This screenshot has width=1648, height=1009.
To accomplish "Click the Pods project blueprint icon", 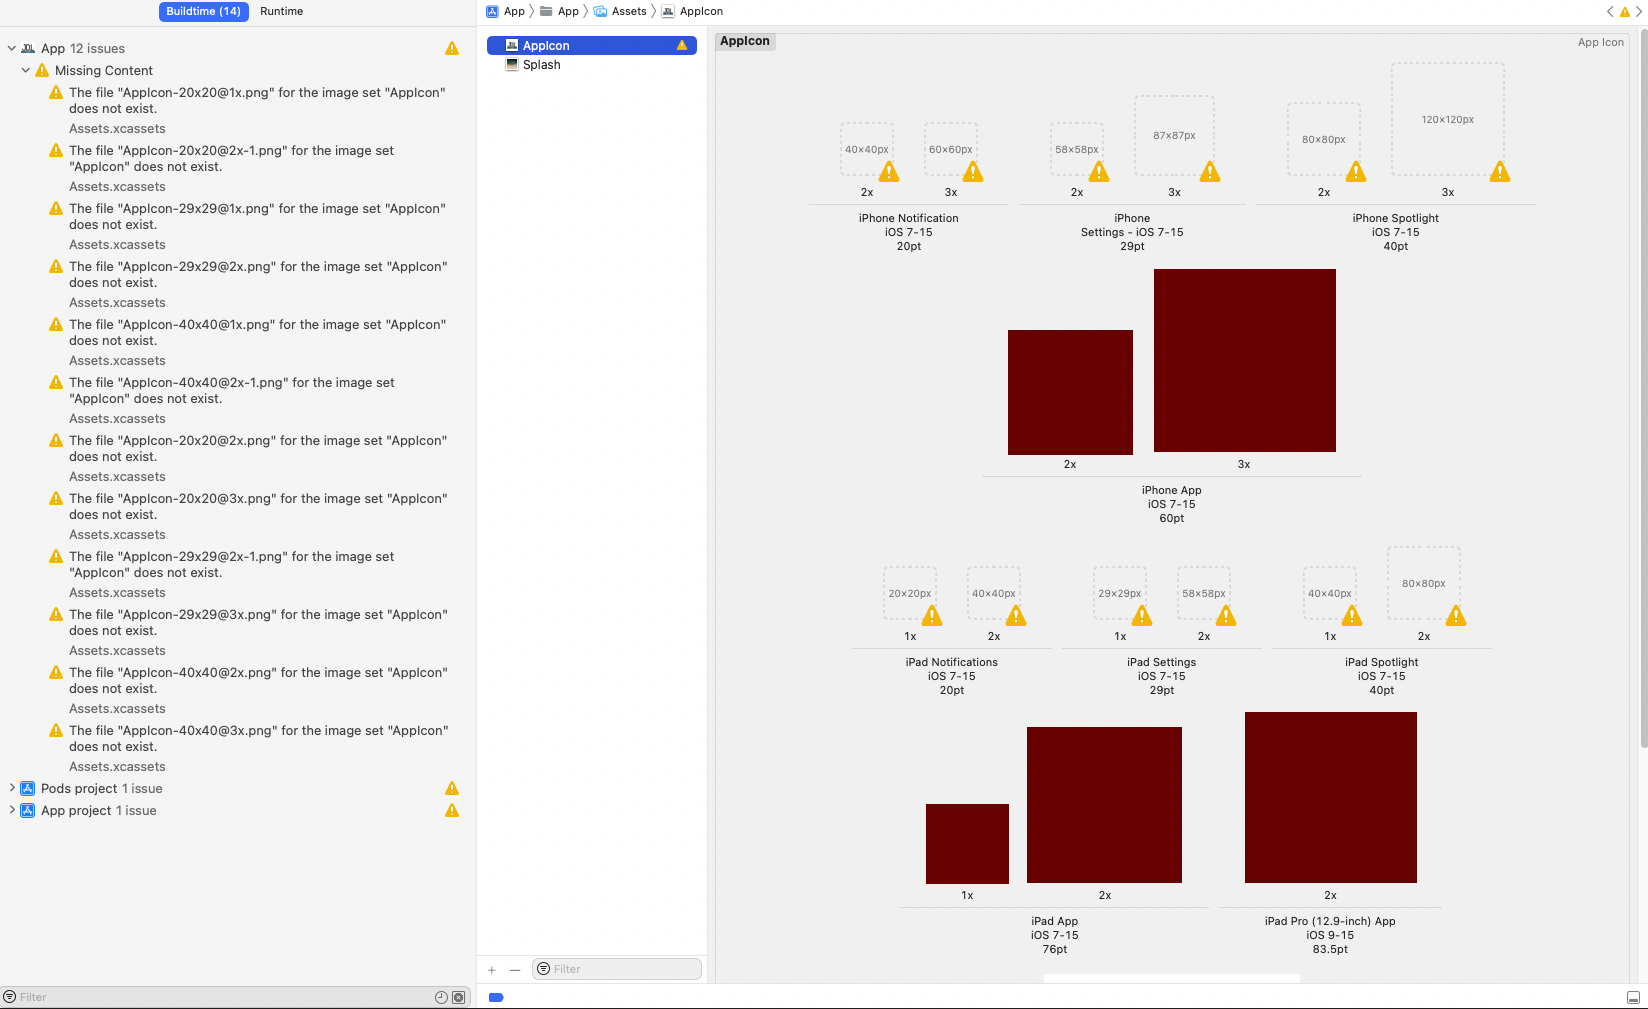I will coord(28,788).
